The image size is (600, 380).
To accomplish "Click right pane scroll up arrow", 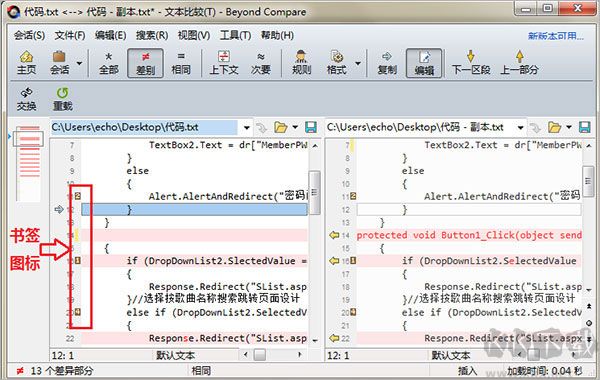I will tap(589, 146).
